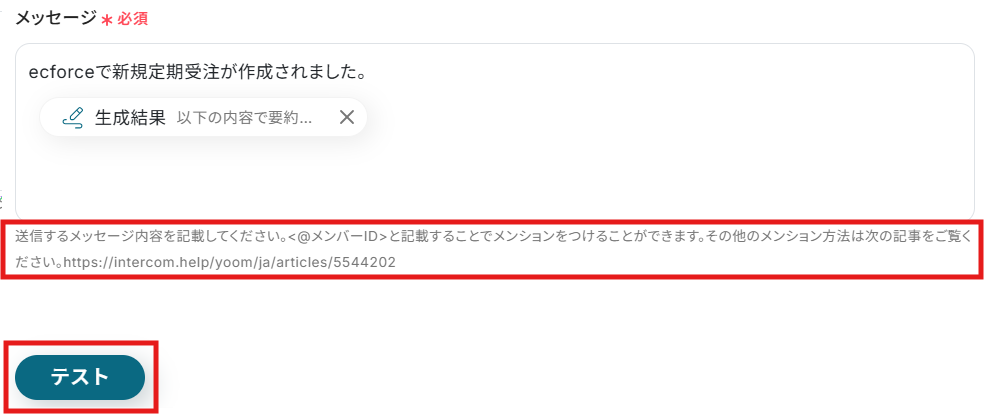
Task: Select the 生成結果 label in the chip
Action: [130, 118]
